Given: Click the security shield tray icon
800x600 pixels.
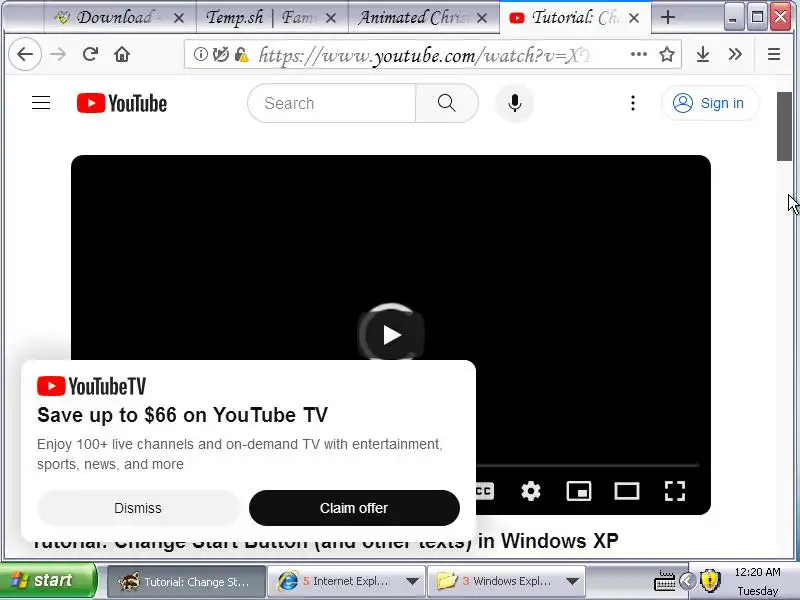Looking at the screenshot, I should pos(710,581).
